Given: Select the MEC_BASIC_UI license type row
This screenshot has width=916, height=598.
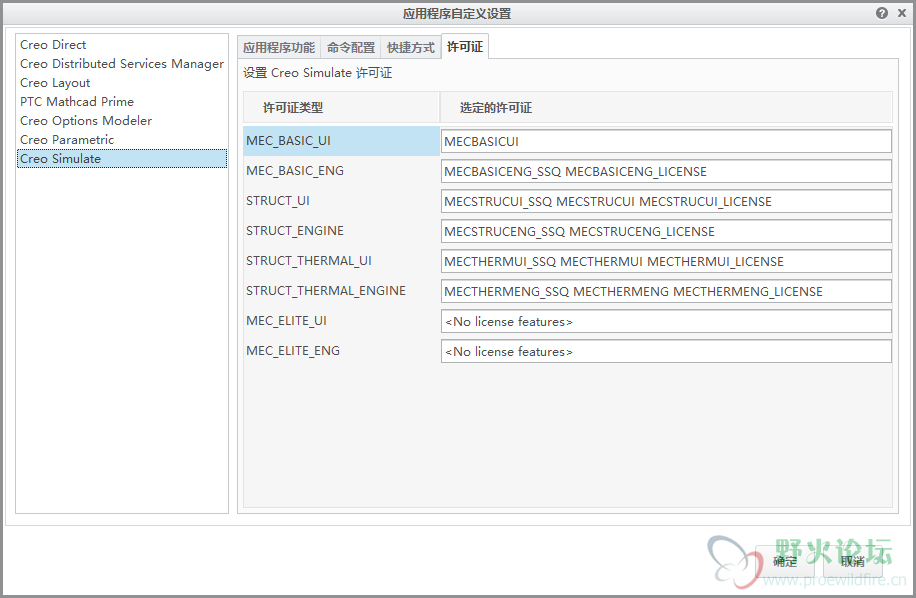Looking at the screenshot, I should point(341,141).
